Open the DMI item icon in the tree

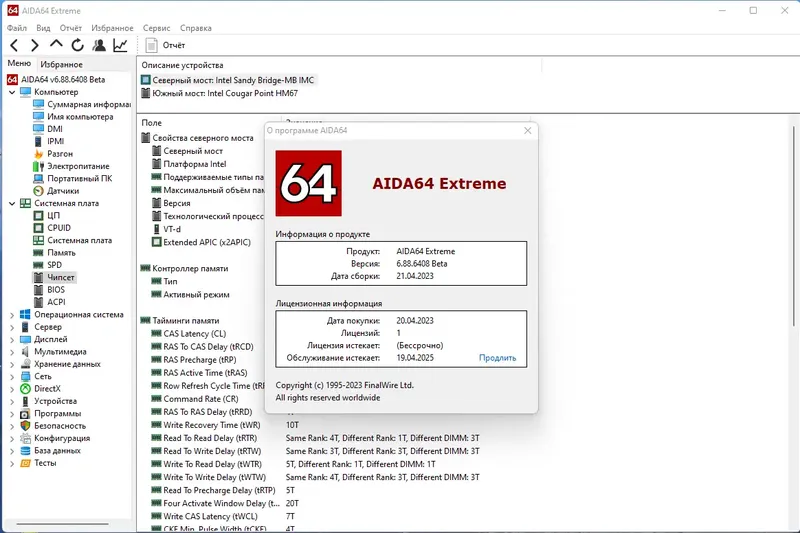coord(38,129)
